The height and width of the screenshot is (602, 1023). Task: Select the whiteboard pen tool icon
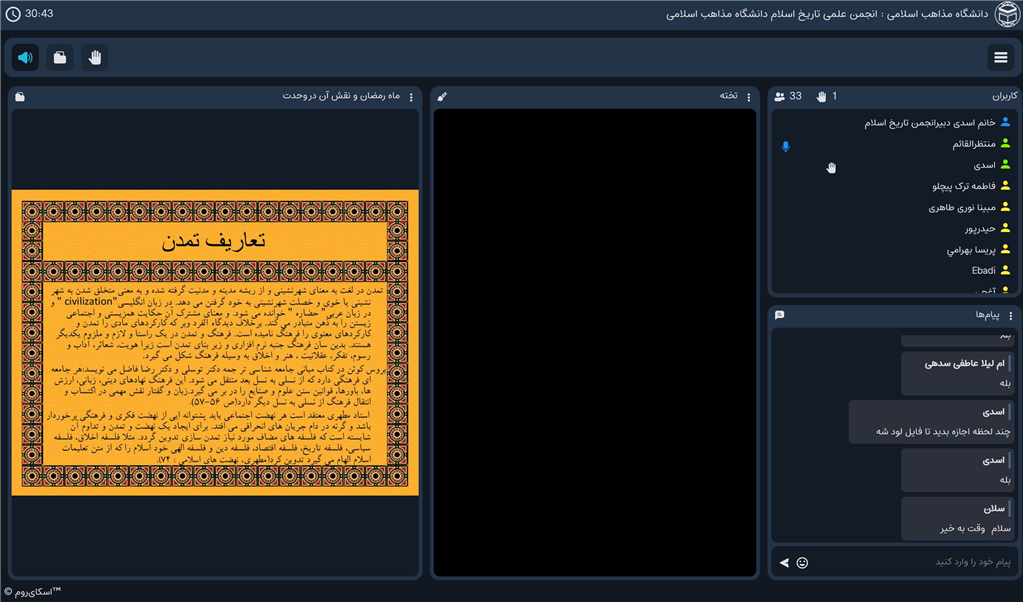click(x=442, y=97)
